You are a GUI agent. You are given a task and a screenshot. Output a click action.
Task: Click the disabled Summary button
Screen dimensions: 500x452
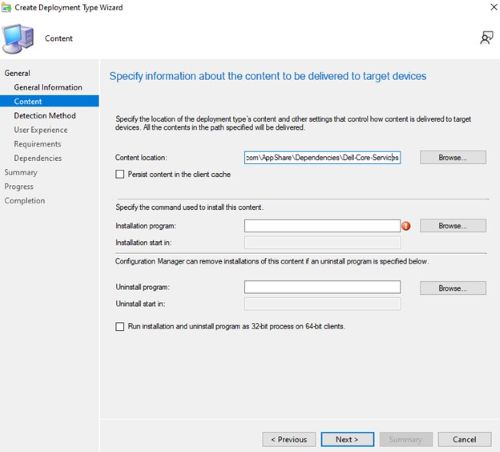tap(406, 439)
